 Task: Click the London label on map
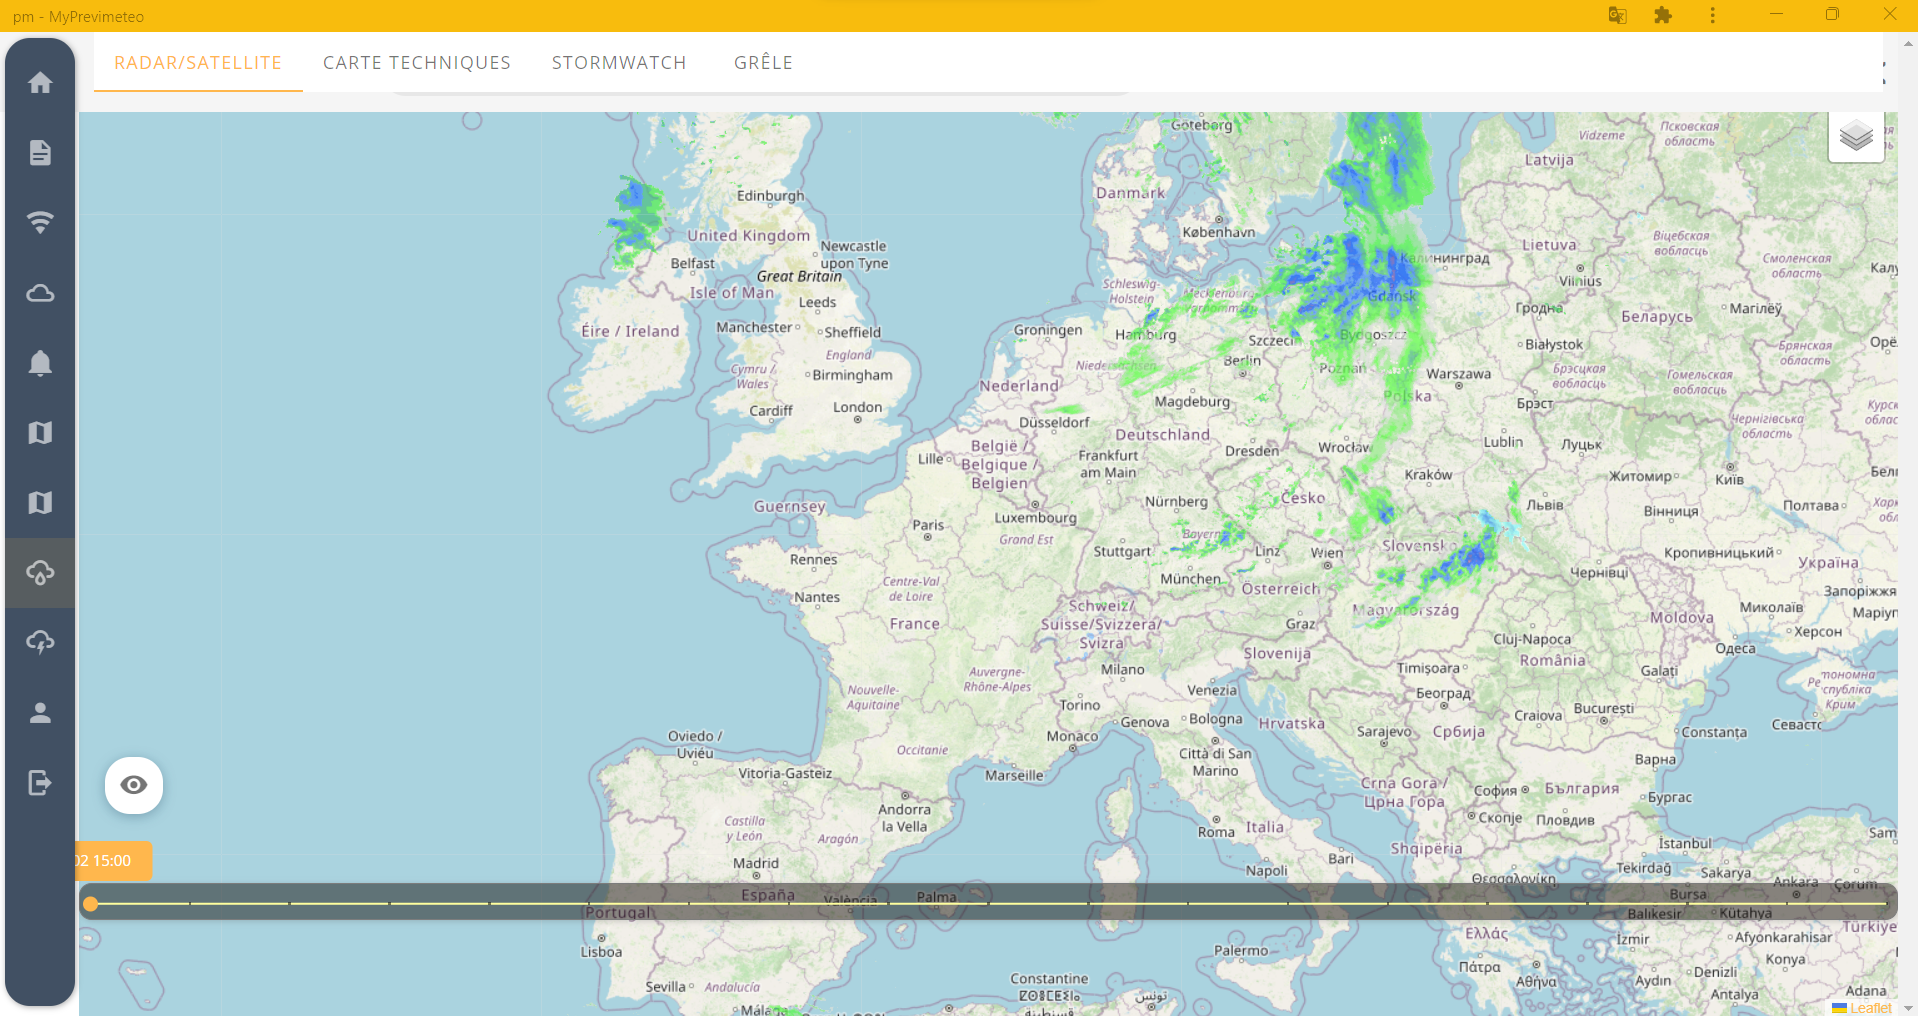(858, 407)
